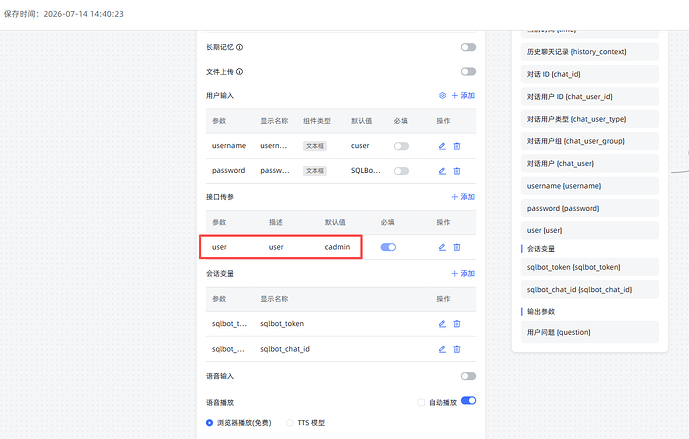Click the 保存时间 timestamp text

tap(64, 14)
